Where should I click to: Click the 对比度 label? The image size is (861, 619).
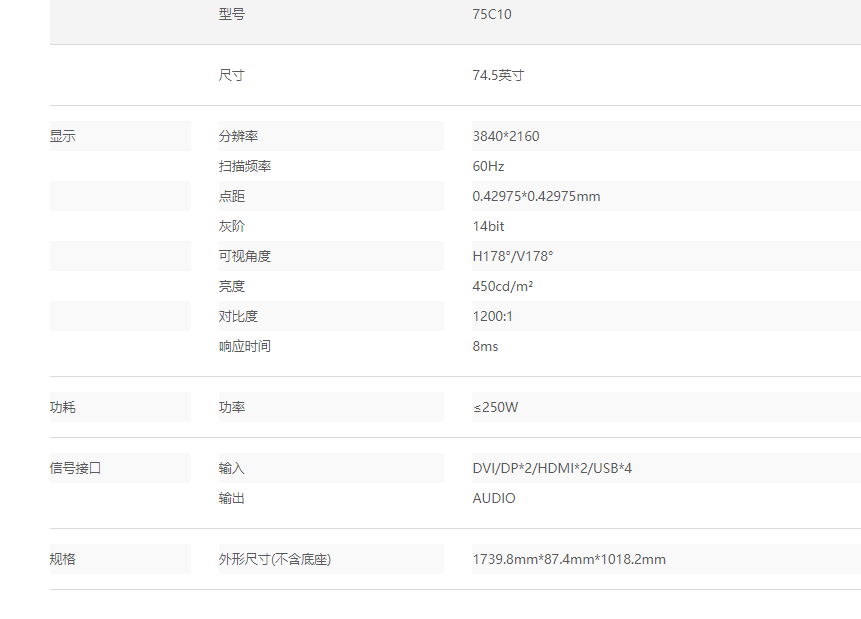[x=238, y=316]
